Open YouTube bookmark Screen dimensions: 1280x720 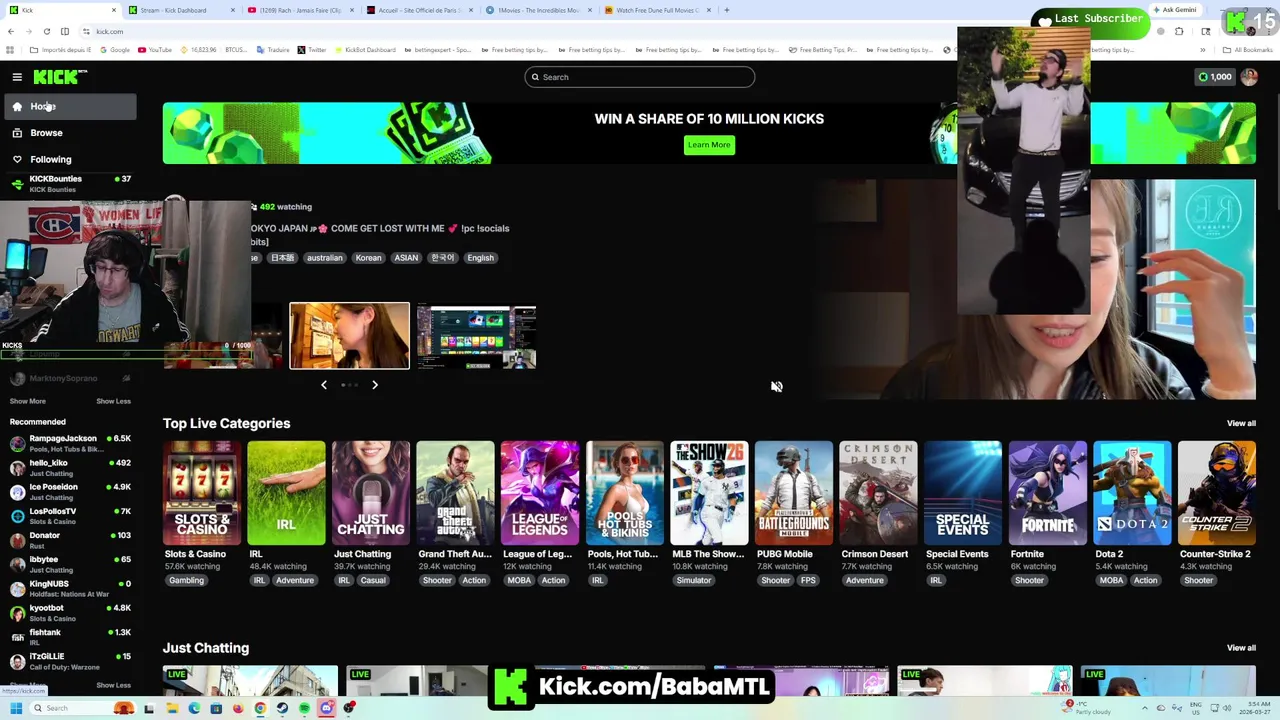pos(155,49)
